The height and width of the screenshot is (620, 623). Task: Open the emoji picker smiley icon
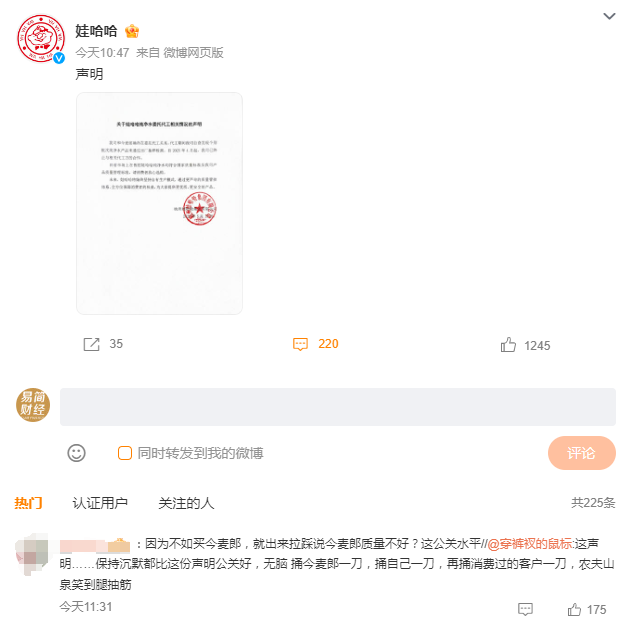[76, 453]
